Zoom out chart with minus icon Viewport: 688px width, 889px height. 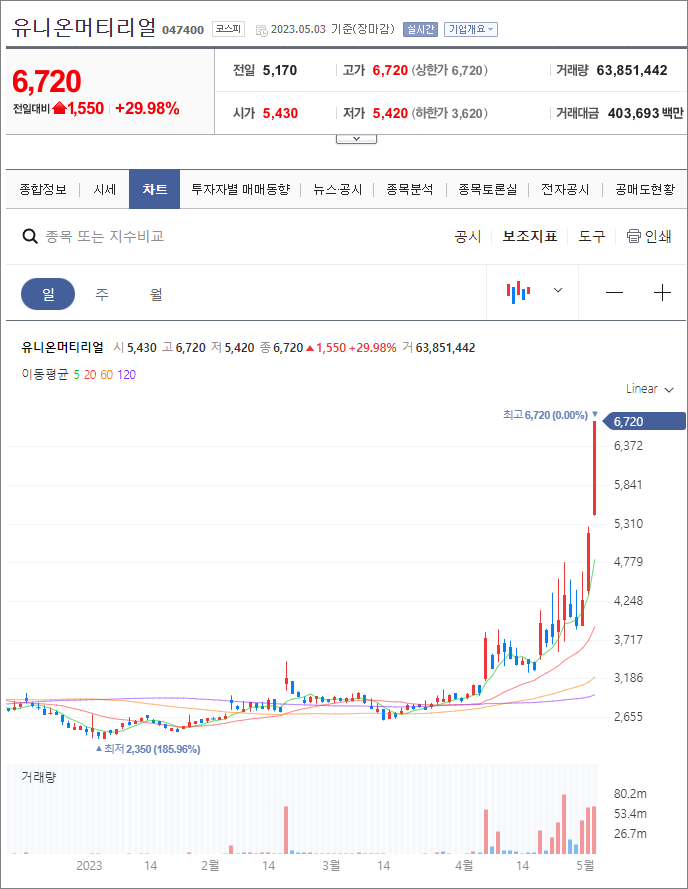(x=614, y=293)
